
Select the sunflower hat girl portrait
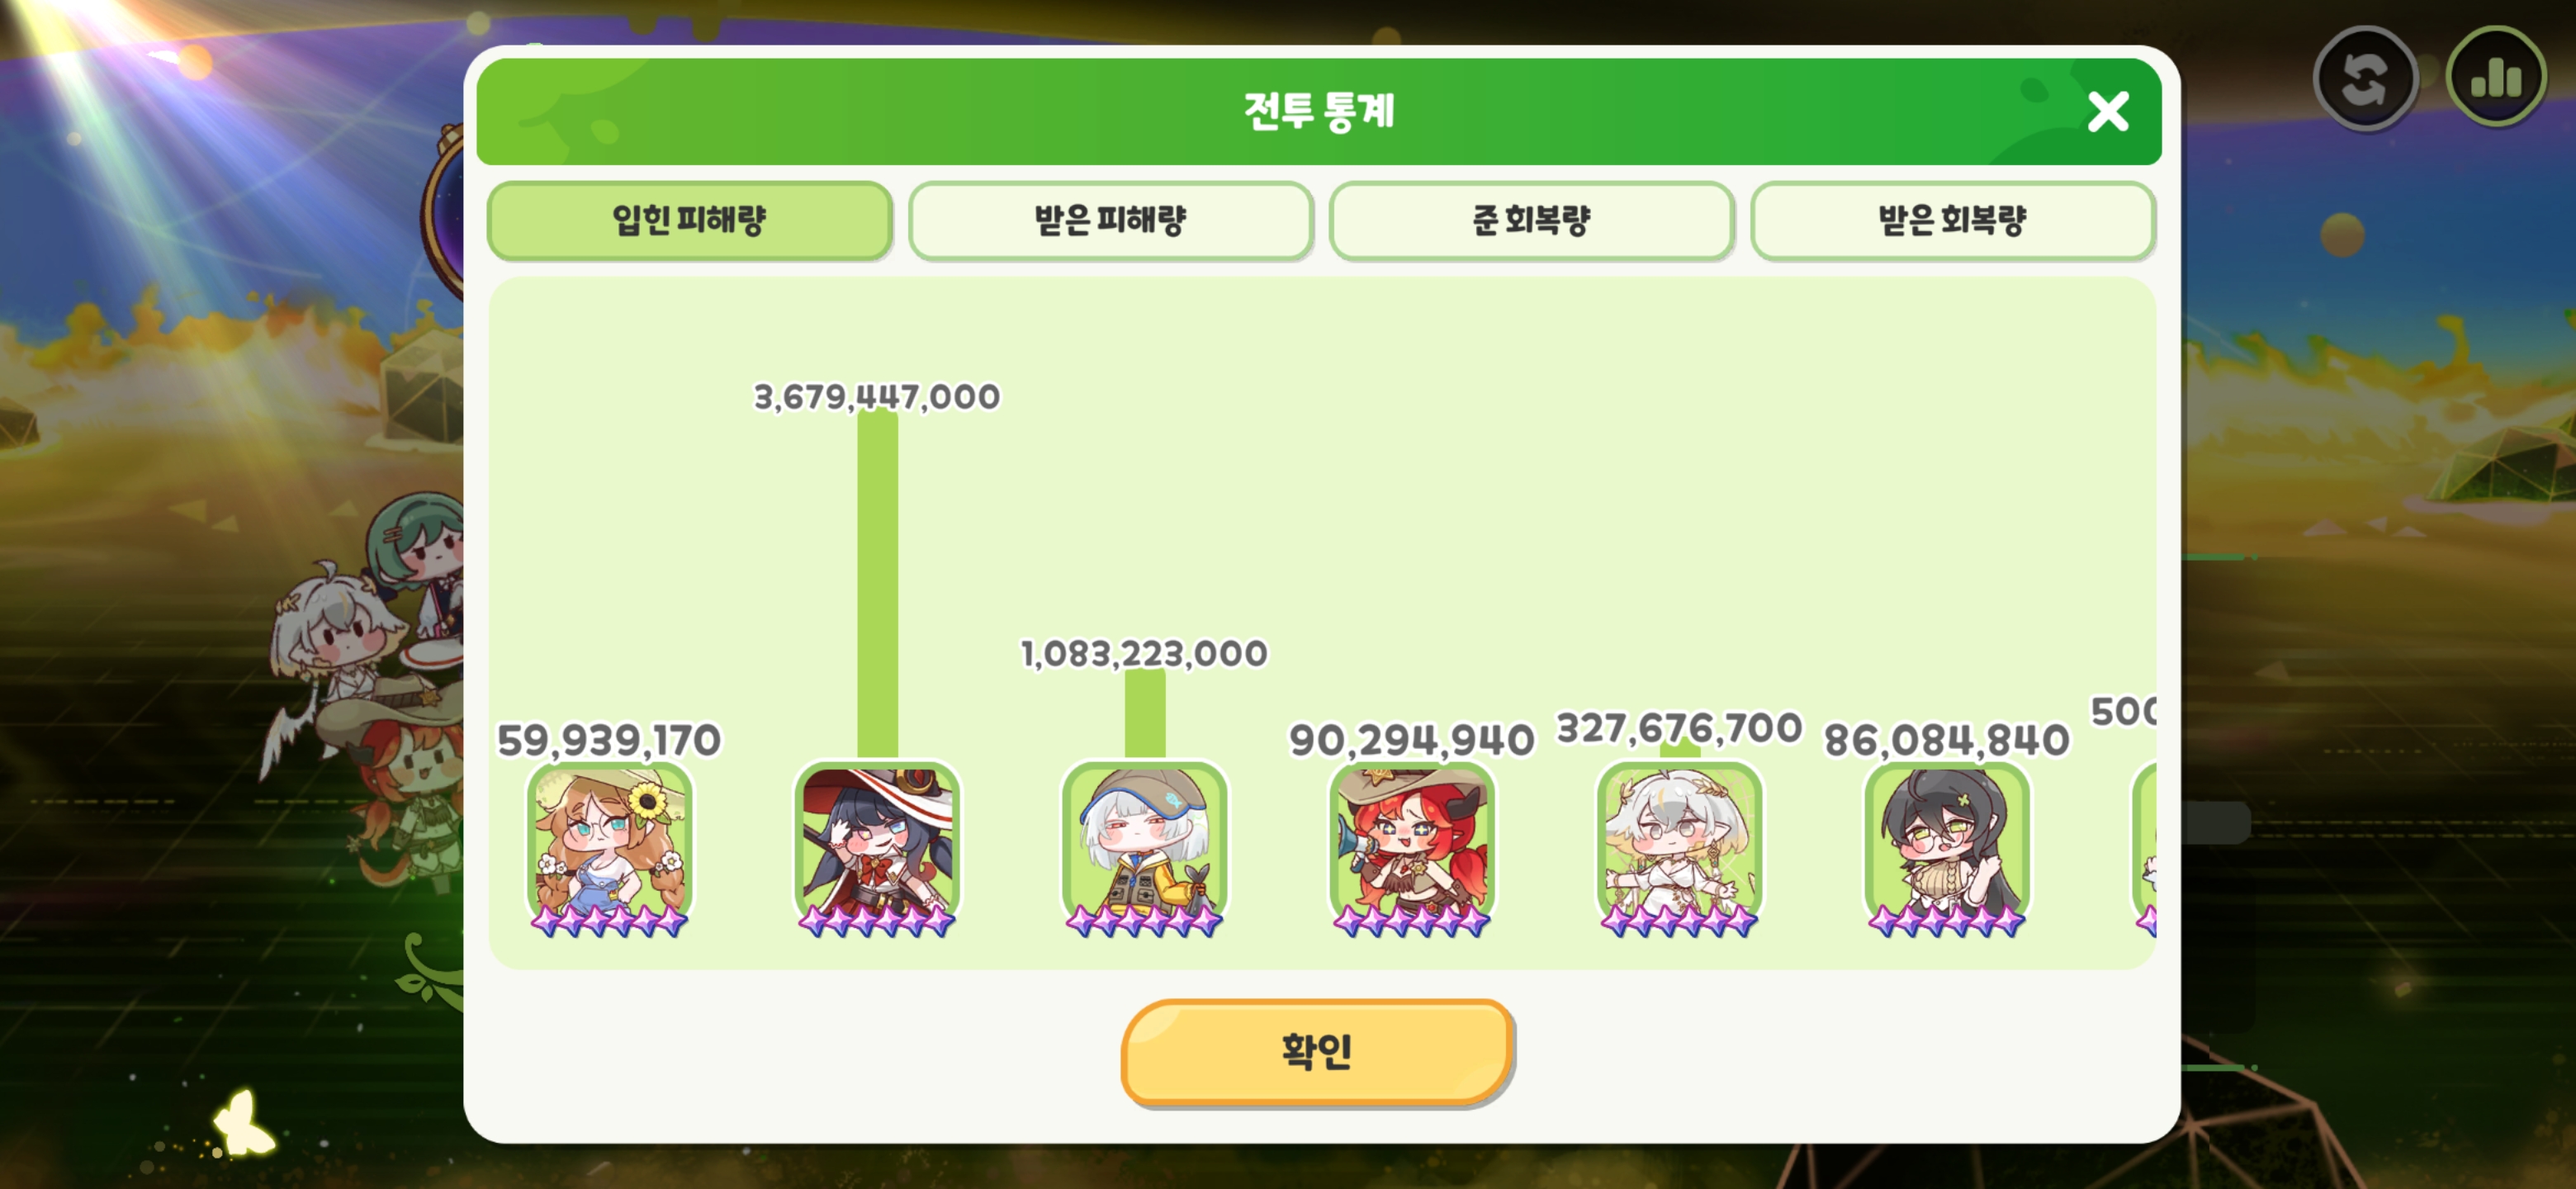coord(609,849)
